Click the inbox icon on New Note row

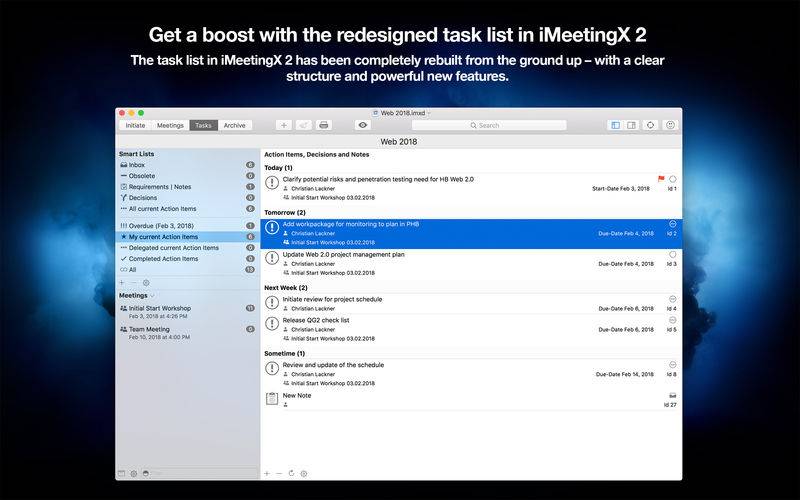pos(672,395)
